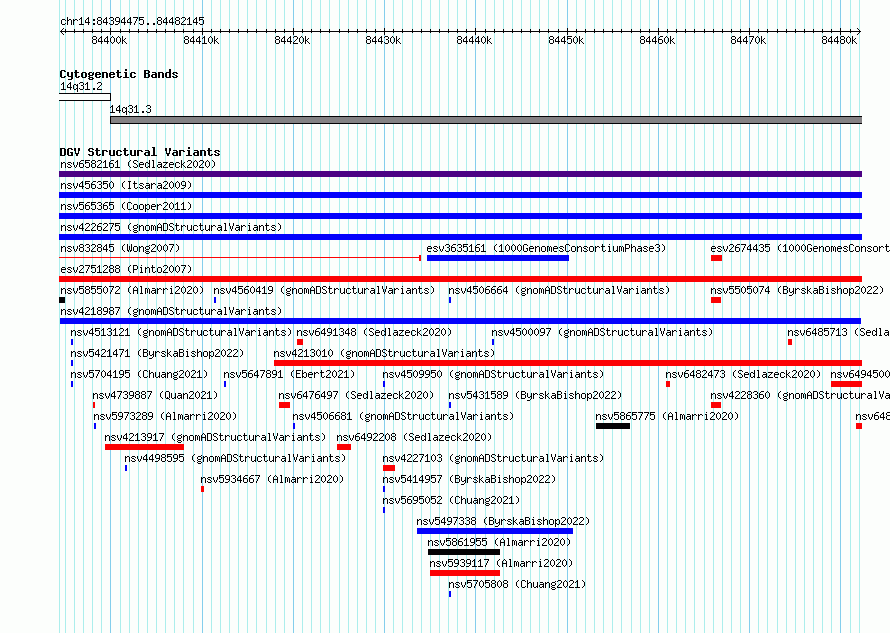The width and height of the screenshot is (890, 633).
Task: Click nsv4500097 gnomAD variant label
Action: (602, 332)
